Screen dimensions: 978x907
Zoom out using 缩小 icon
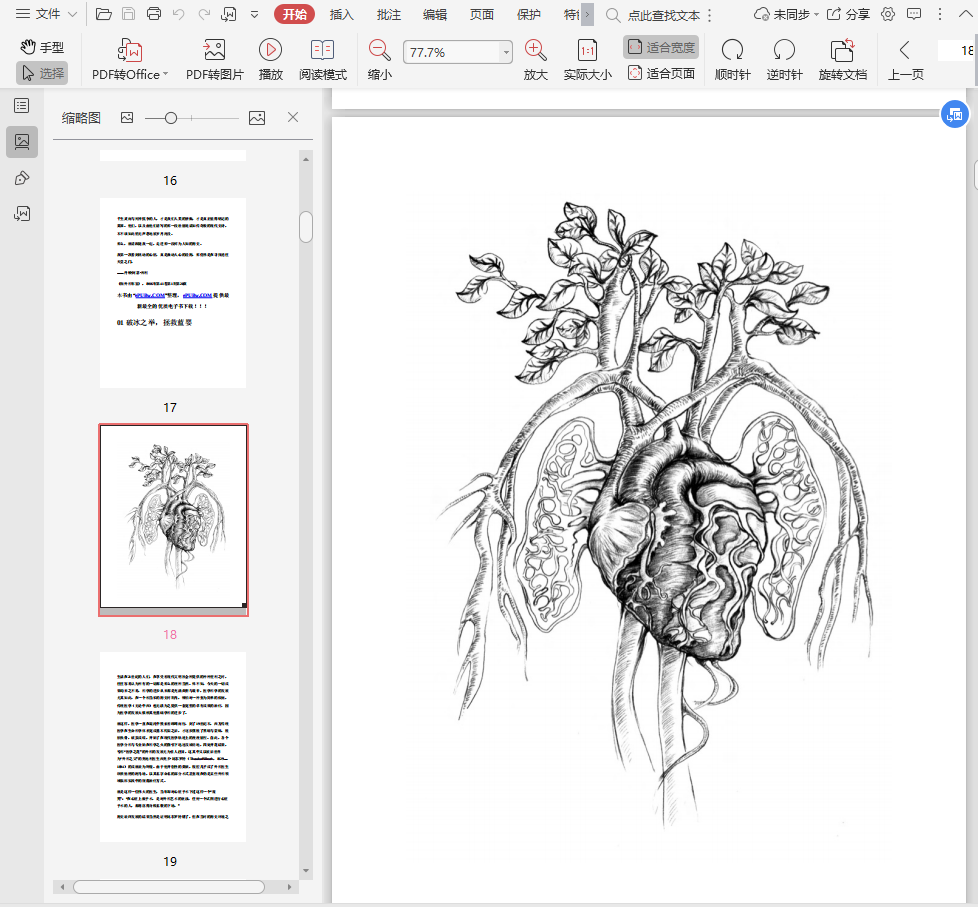click(x=379, y=51)
